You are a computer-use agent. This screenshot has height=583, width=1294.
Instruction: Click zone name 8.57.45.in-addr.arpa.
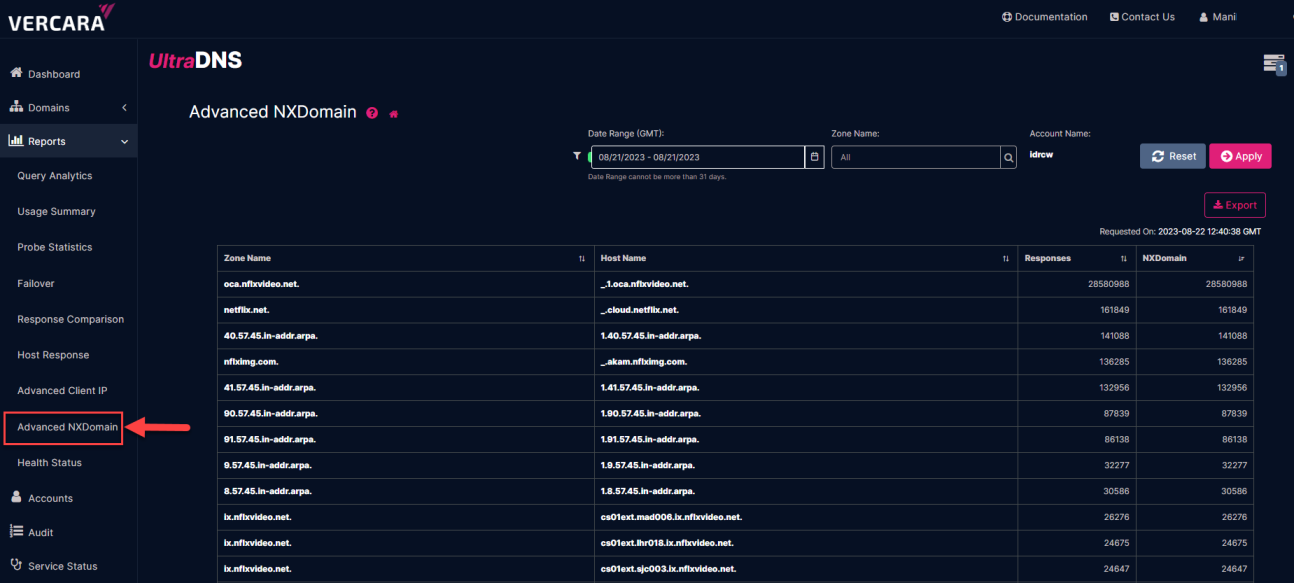click(x=268, y=492)
